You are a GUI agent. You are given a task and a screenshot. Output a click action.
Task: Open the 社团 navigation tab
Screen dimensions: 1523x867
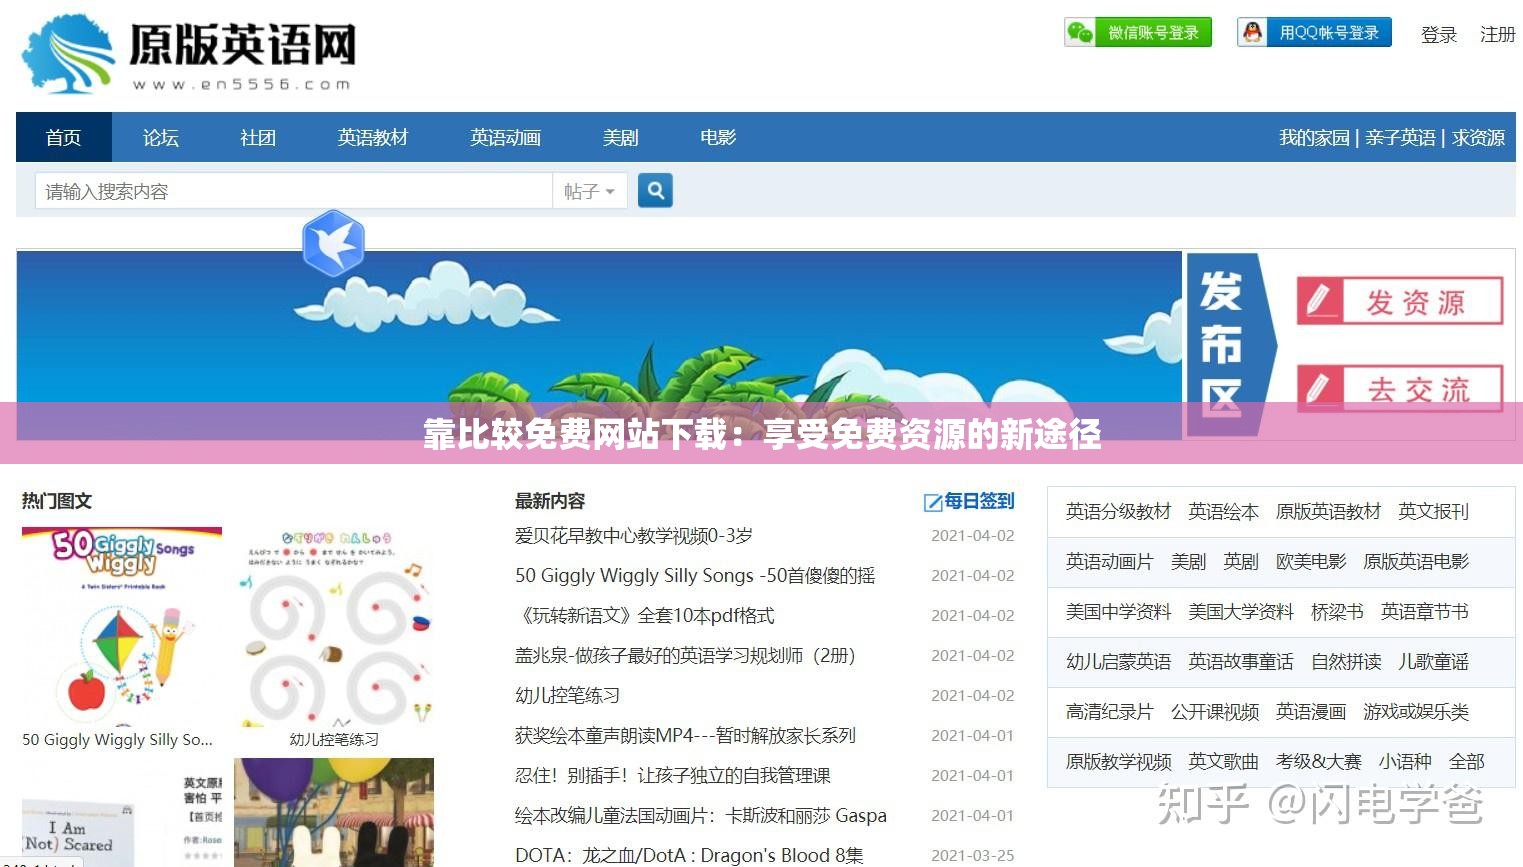258,137
